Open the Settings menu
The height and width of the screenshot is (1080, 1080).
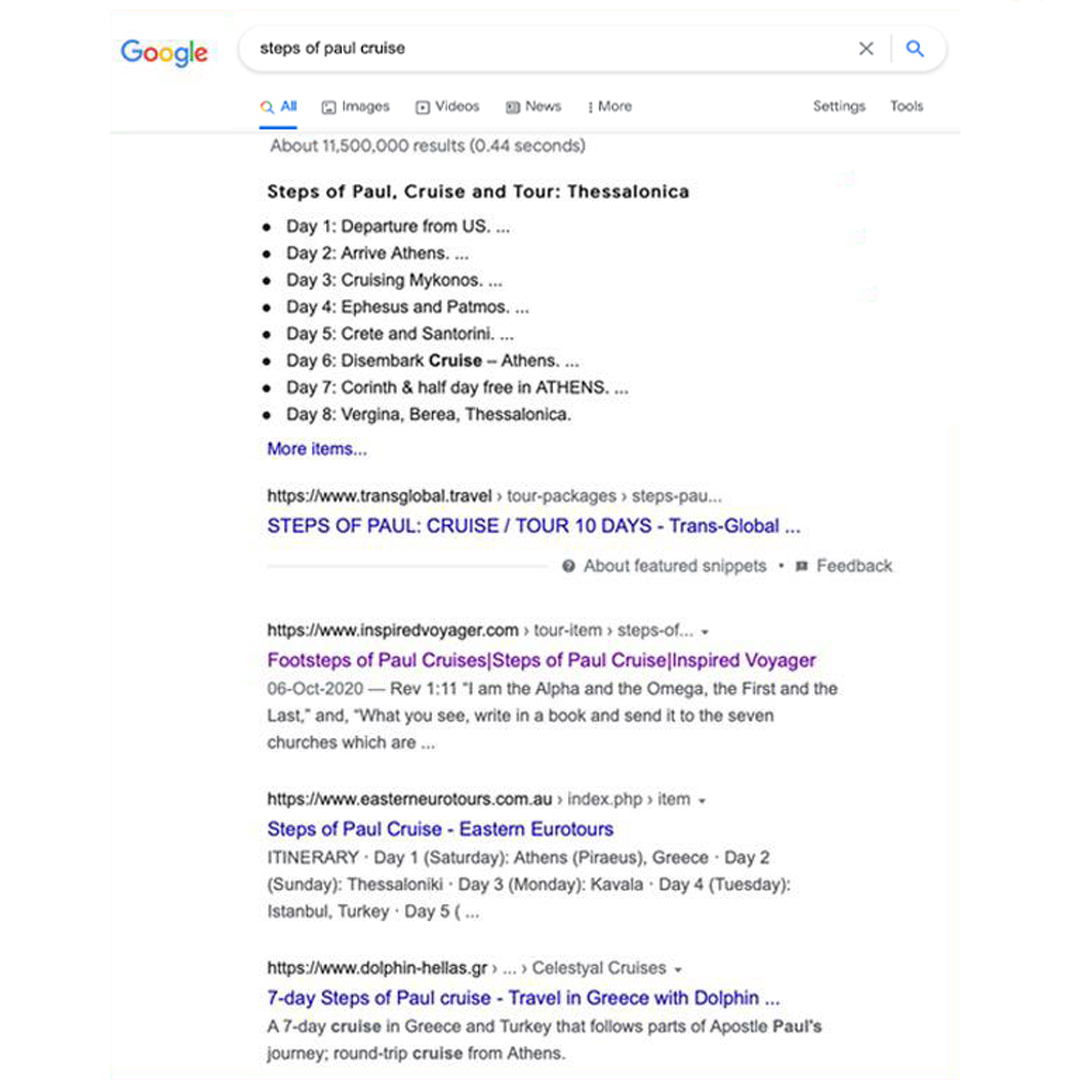839,106
